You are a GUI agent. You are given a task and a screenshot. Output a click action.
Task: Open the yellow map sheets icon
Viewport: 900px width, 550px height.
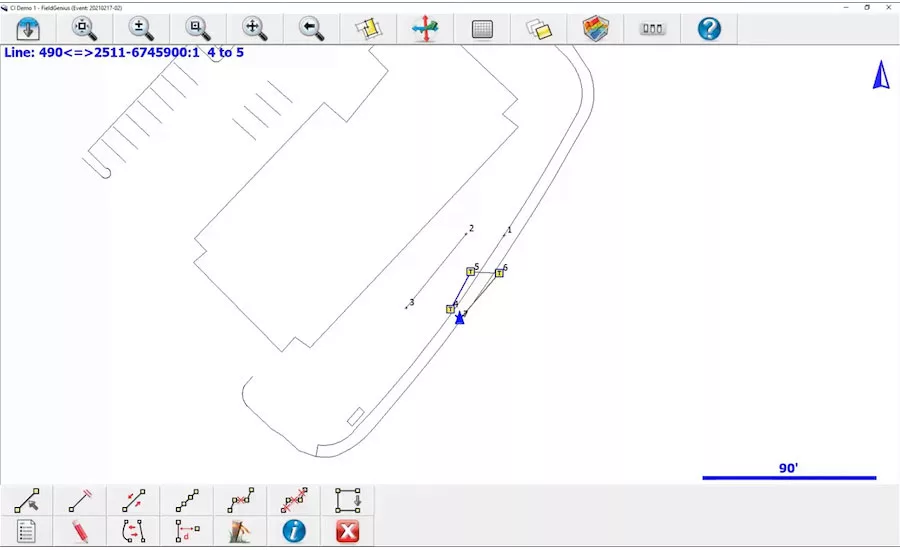point(368,29)
